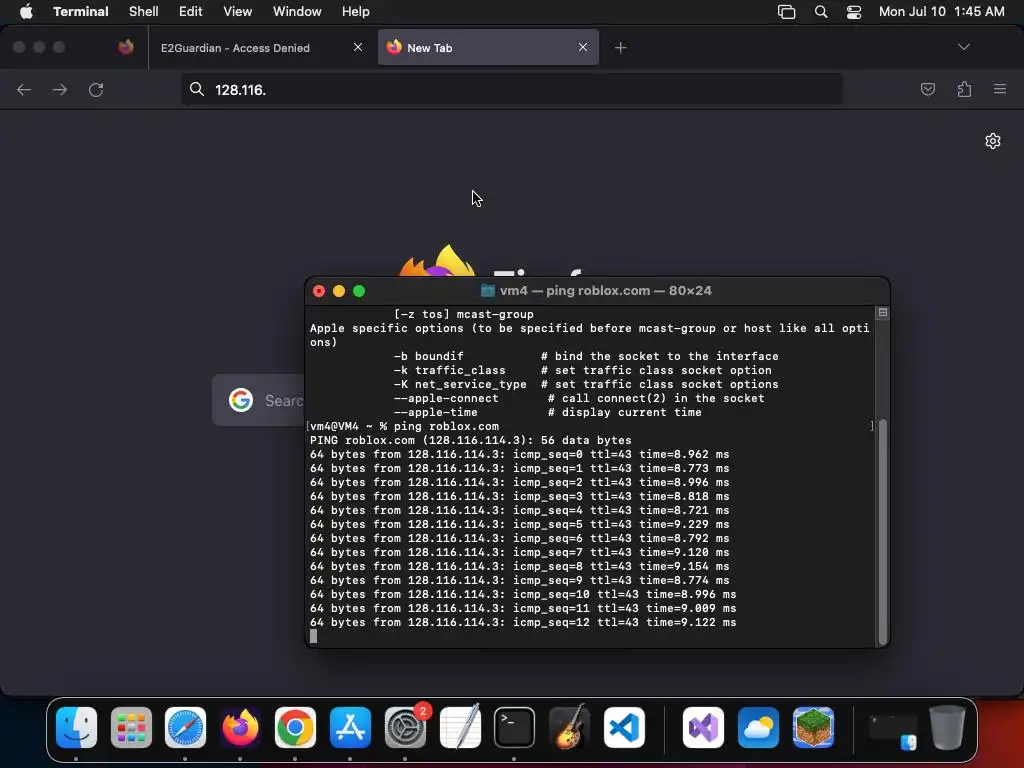The height and width of the screenshot is (768, 1024).
Task: Close the New Tab browser tab
Action: point(583,47)
